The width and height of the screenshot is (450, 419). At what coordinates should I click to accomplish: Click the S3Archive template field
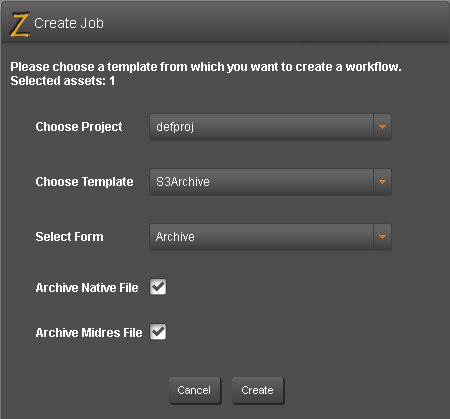pos(261,182)
